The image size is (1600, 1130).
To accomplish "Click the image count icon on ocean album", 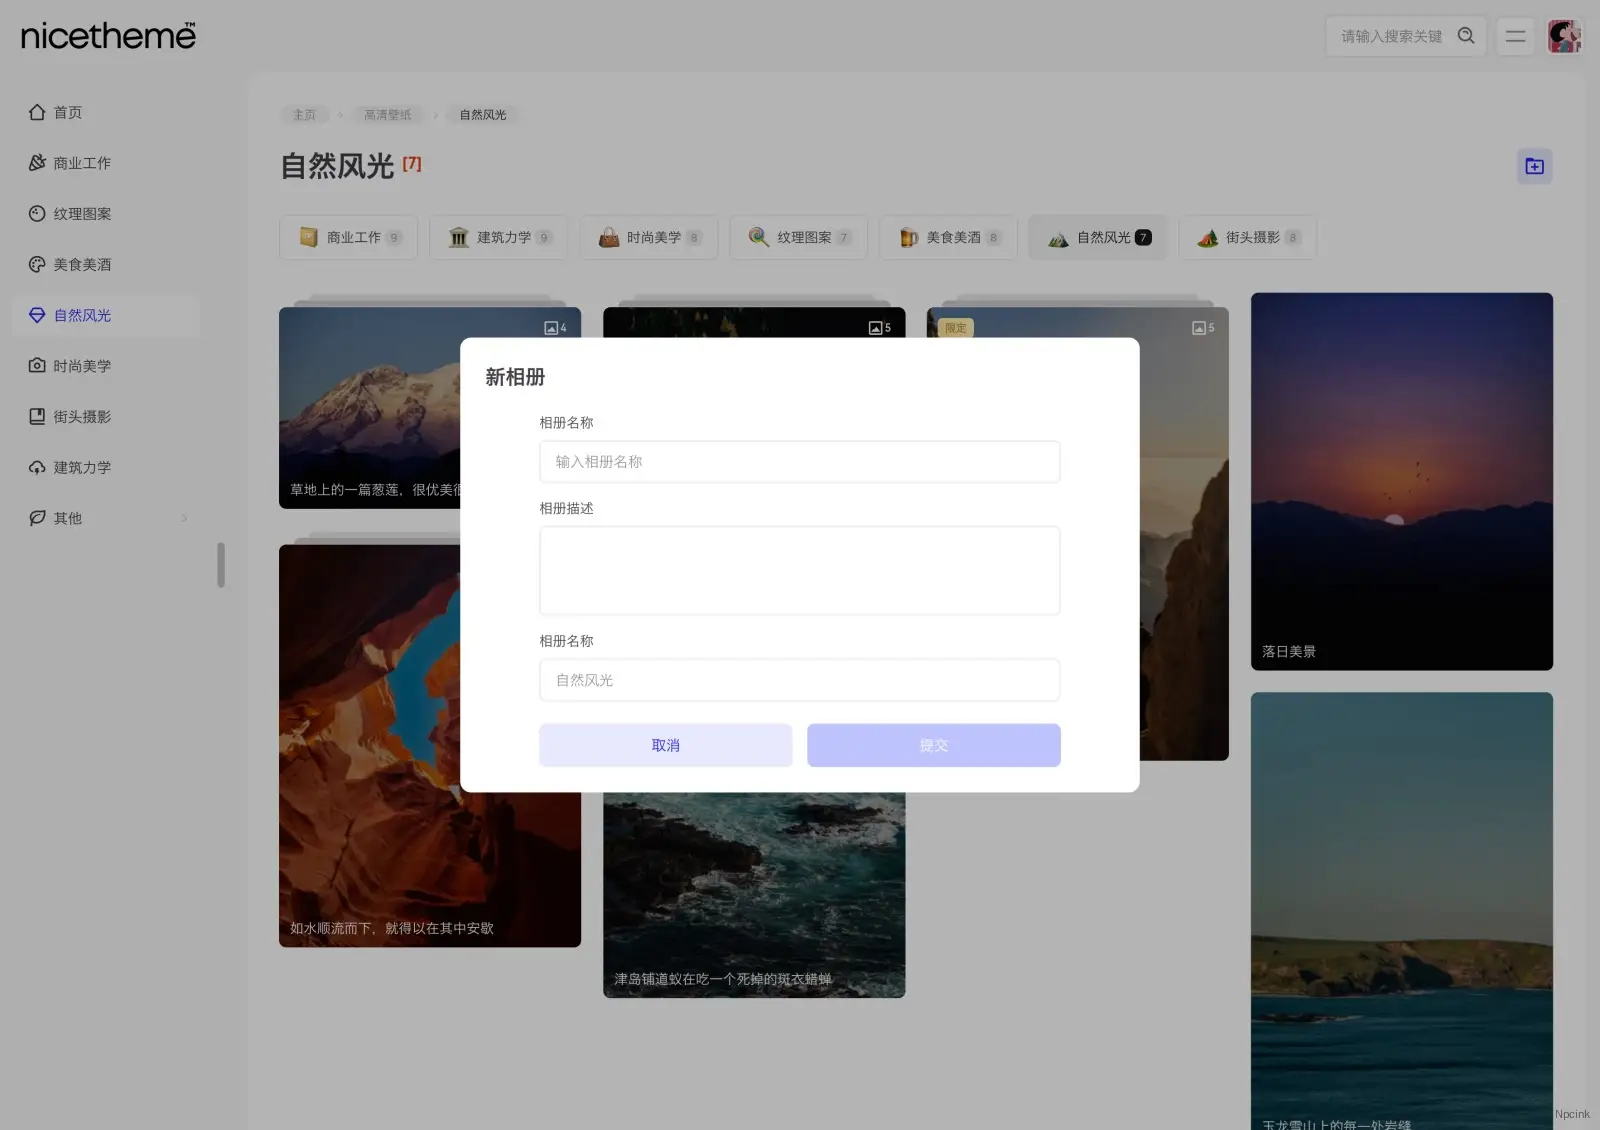I will 875,328.
